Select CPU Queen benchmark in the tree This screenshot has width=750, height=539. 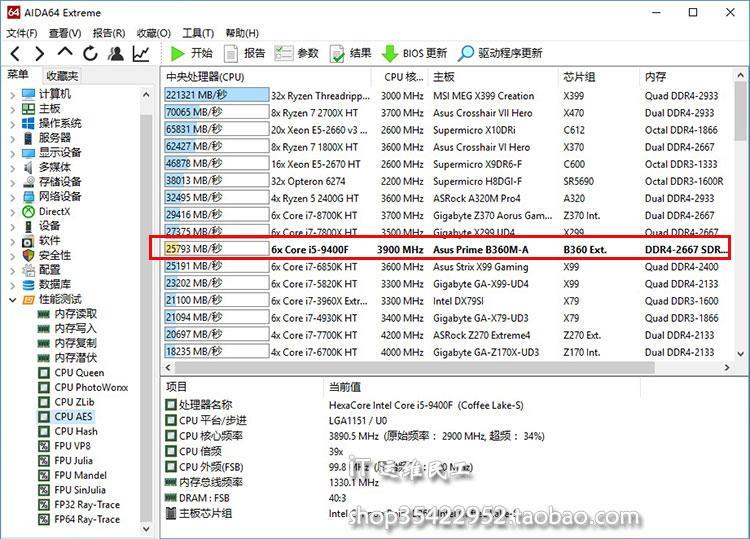point(78,373)
